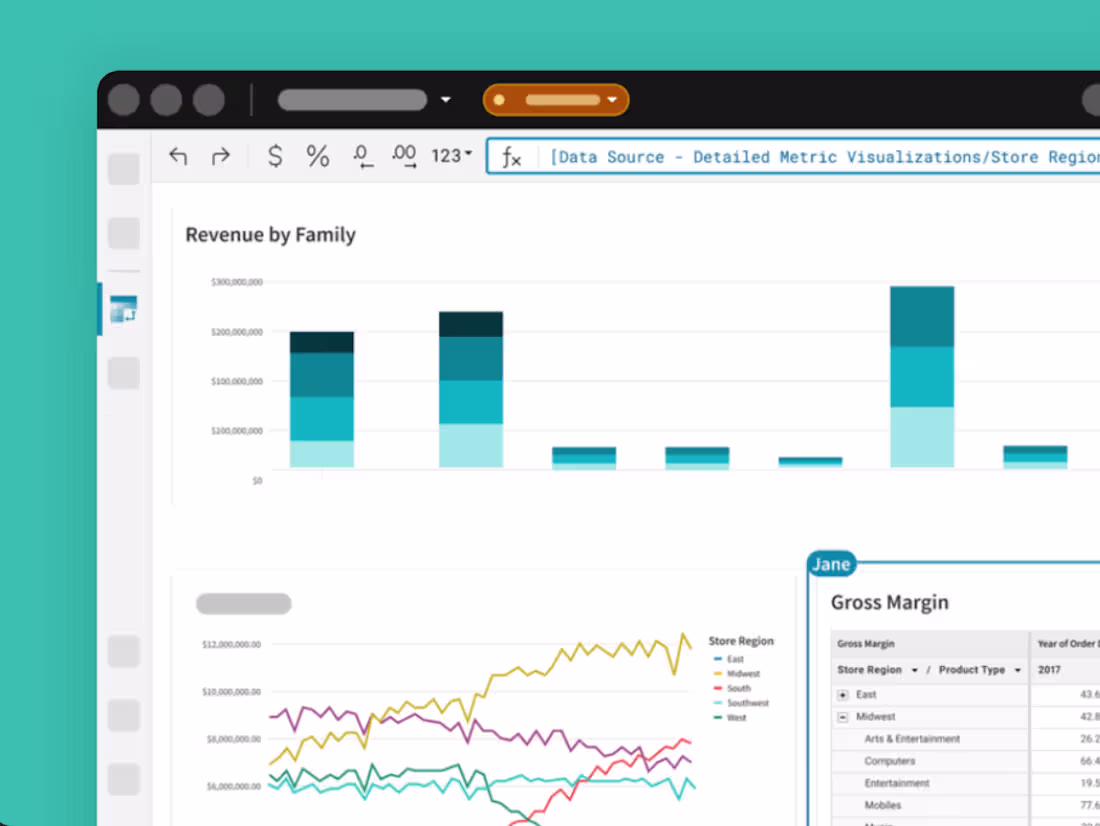
Task: Click the 2017 column header
Action: 1049,670
